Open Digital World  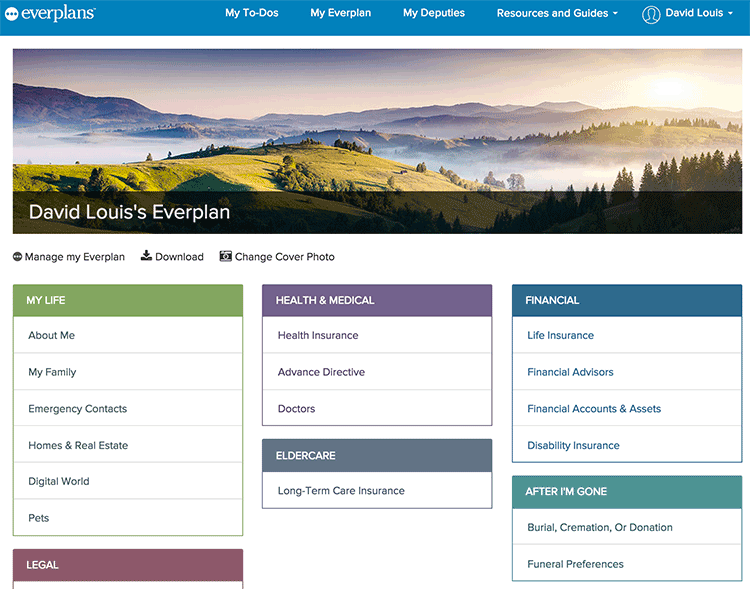[128, 481]
